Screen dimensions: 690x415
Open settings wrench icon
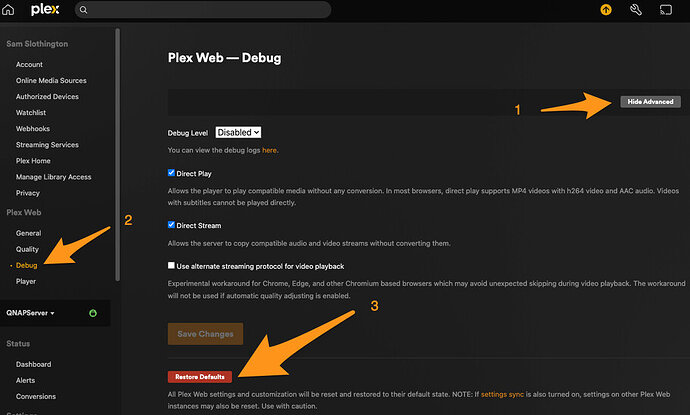click(635, 10)
